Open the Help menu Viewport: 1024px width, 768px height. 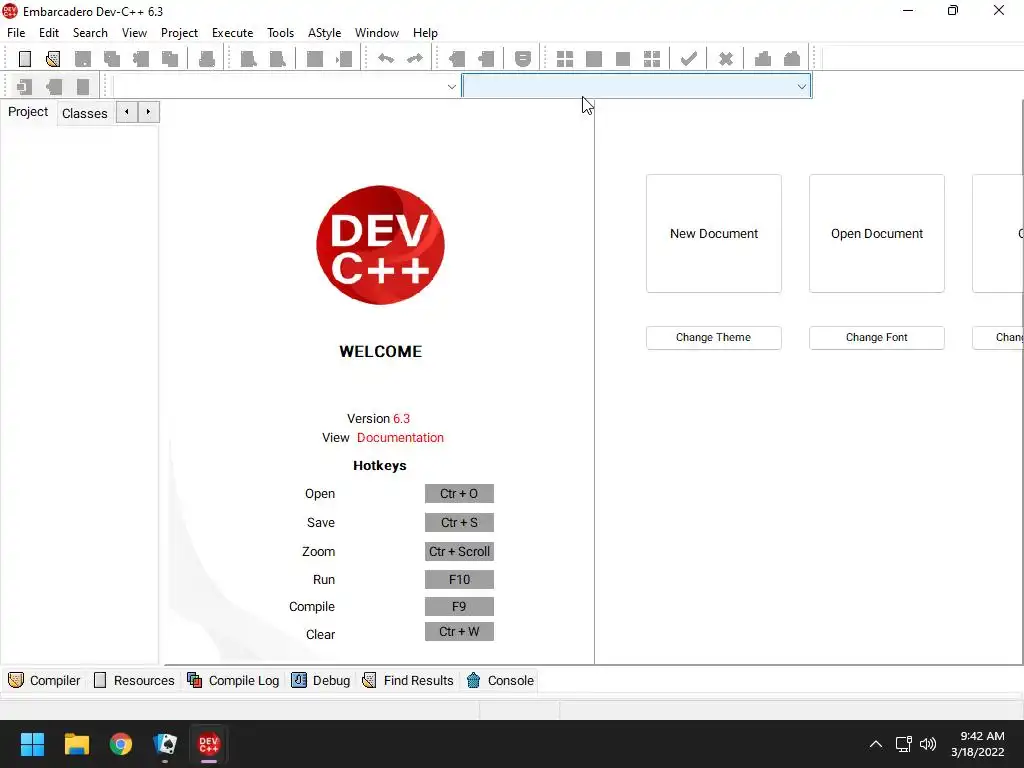click(x=425, y=33)
